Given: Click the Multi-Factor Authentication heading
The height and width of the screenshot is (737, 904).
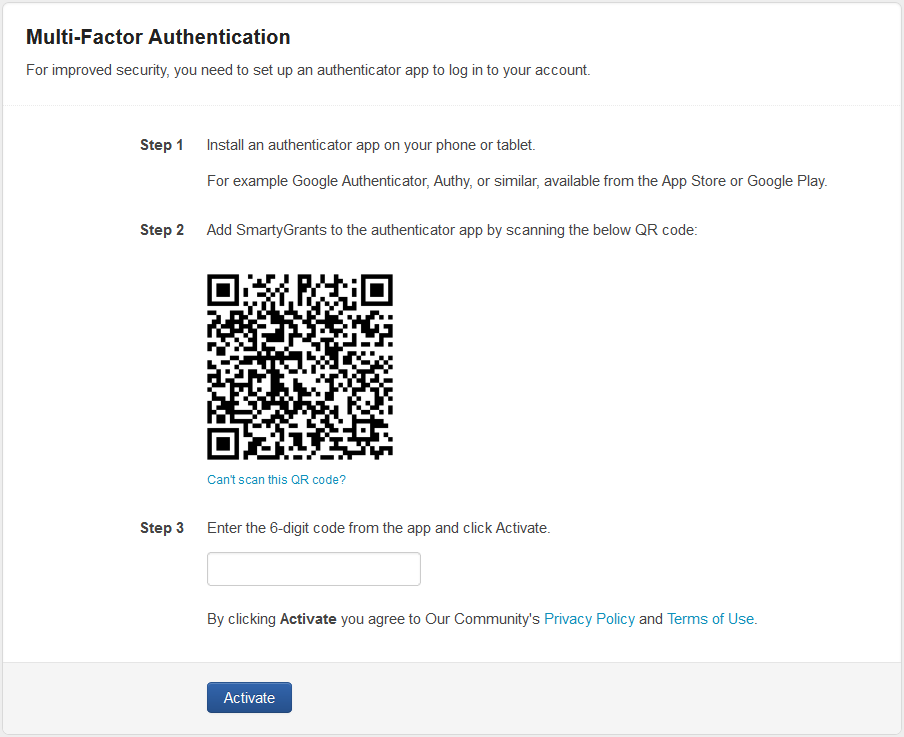Looking at the screenshot, I should (x=158, y=37).
